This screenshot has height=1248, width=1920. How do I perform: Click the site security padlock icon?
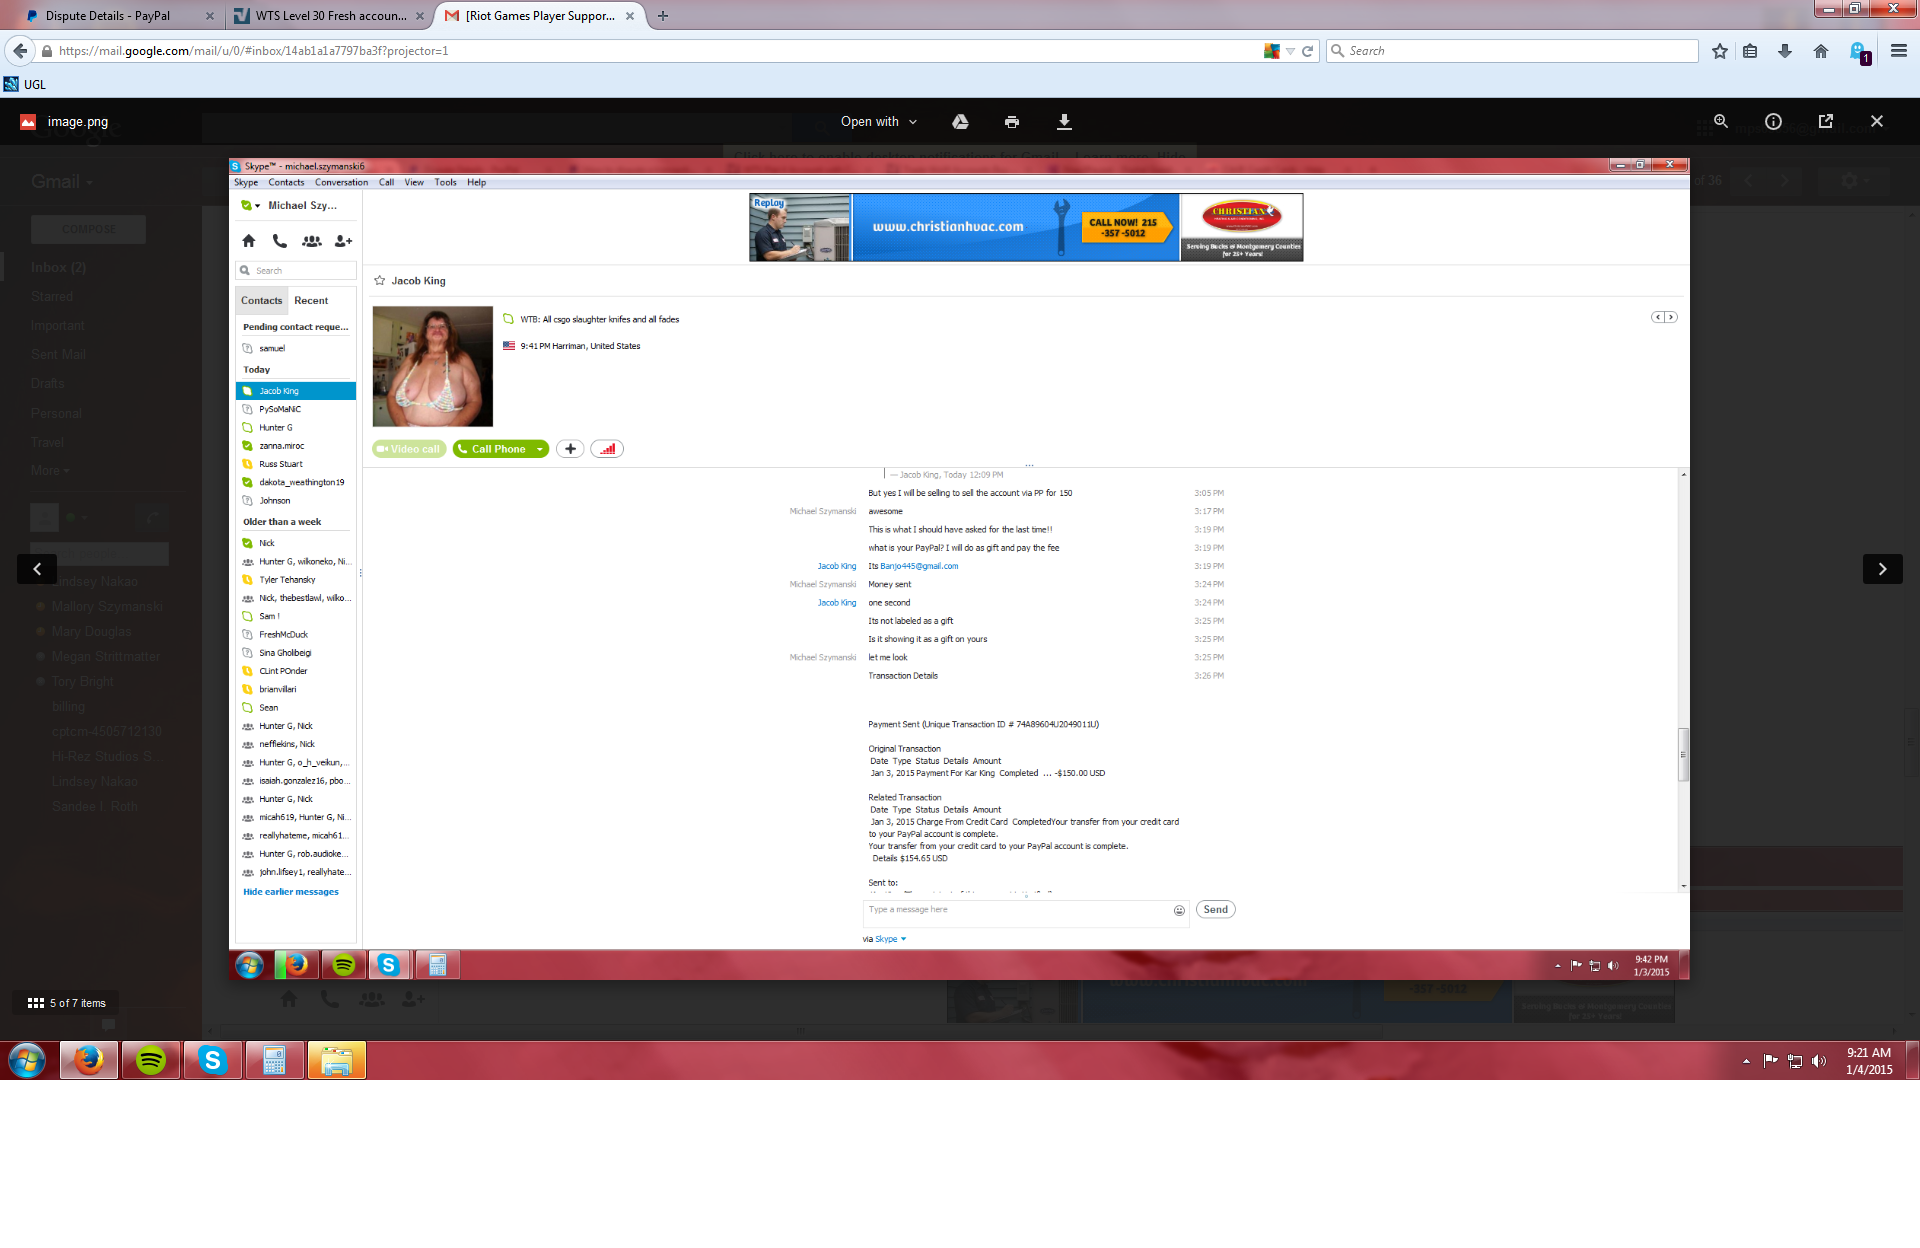pos(47,51)
